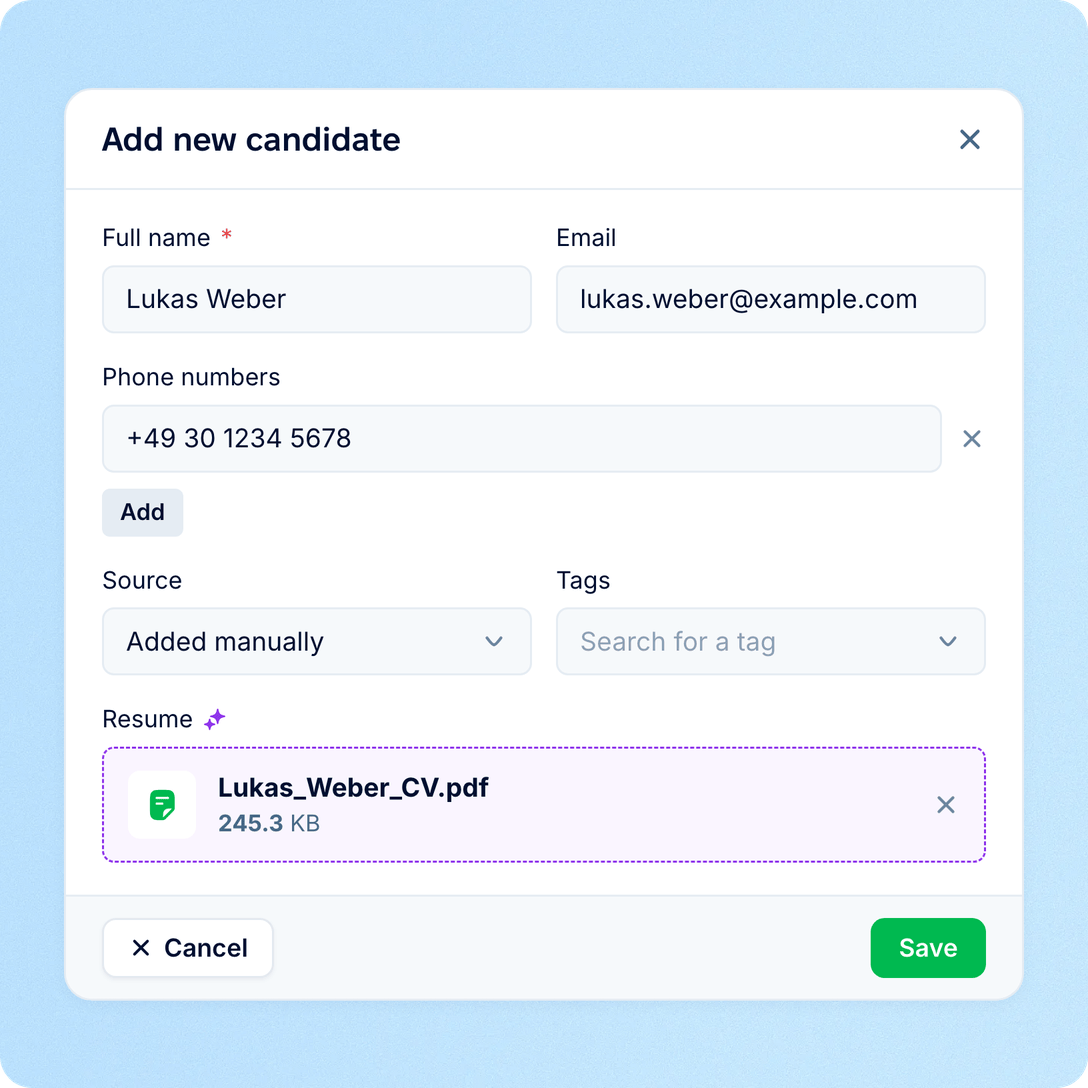Click the phone number input field

pos(522,439)
